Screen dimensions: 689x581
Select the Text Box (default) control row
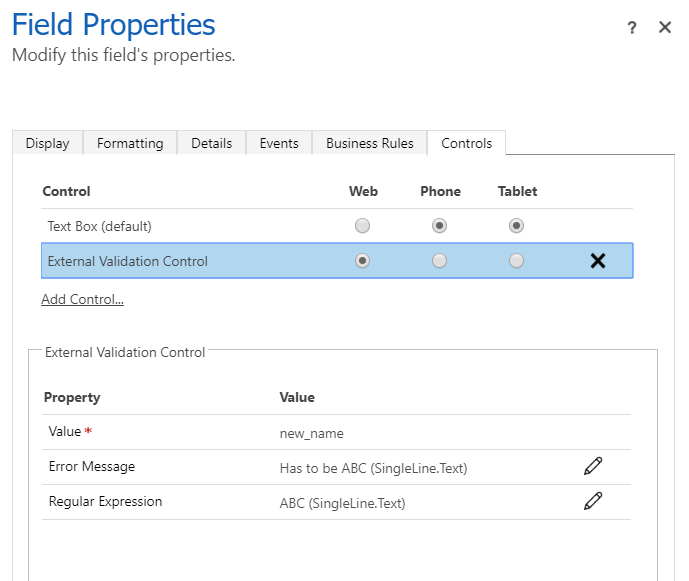[100, 226]
